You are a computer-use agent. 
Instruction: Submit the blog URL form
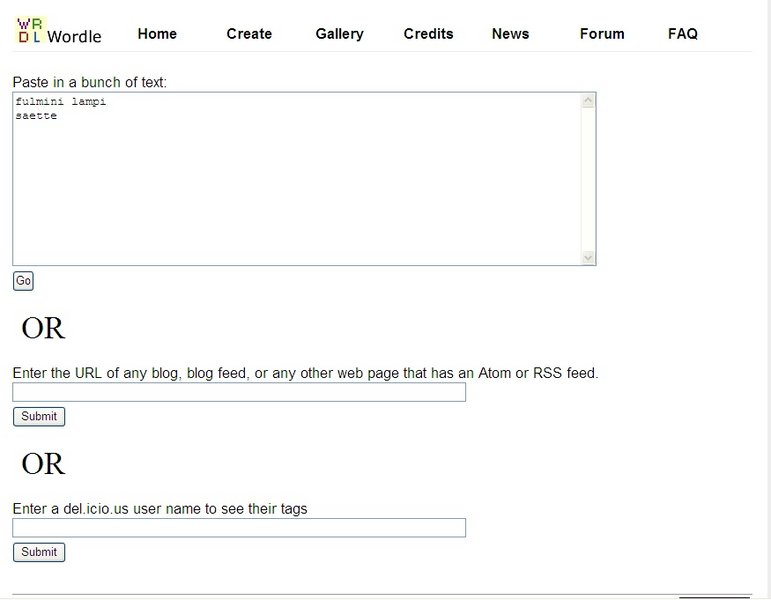coord(39,417)
